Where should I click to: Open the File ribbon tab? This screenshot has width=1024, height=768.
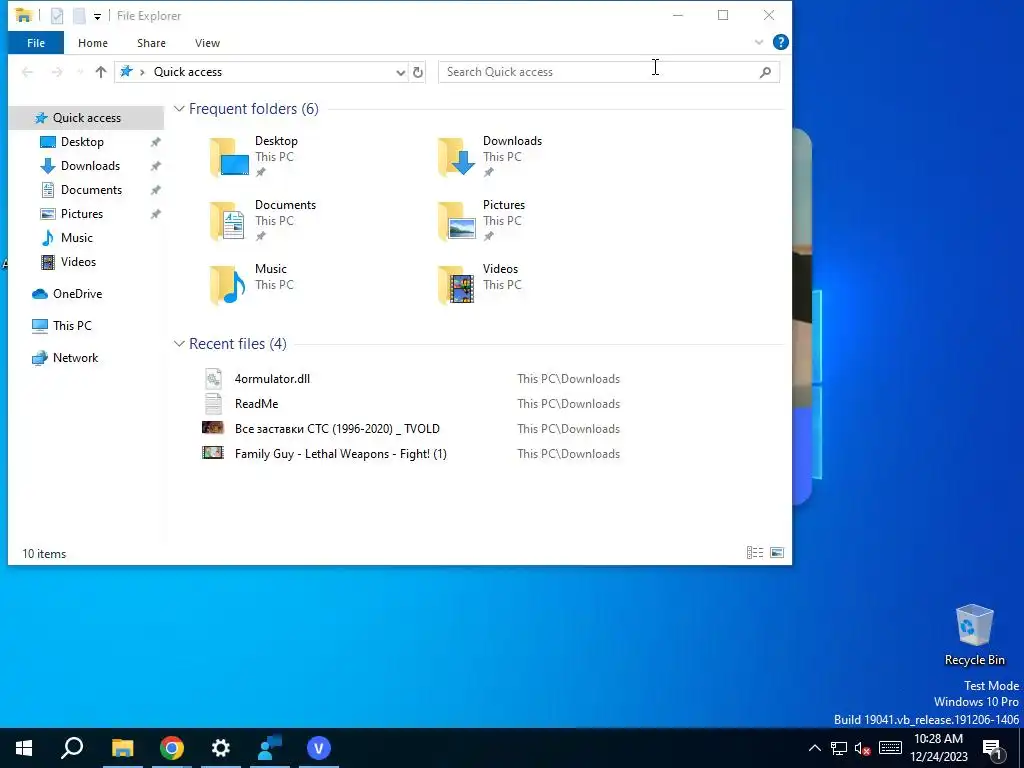pyautogui.click(x=36, y=43)
